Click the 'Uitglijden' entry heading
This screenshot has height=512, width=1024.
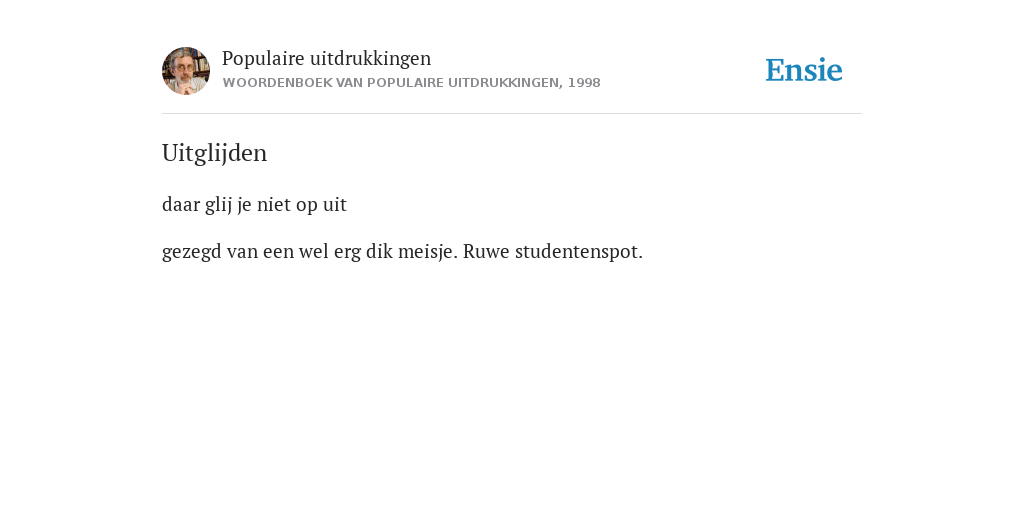pos(214,153)
